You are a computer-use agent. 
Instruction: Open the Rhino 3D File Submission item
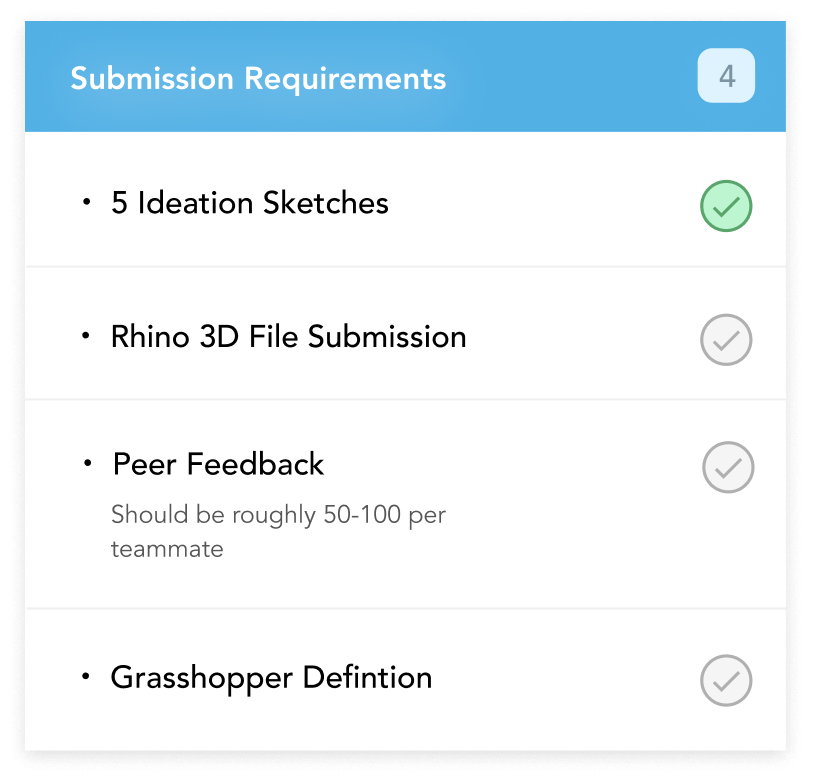click(x=289, y=337)
